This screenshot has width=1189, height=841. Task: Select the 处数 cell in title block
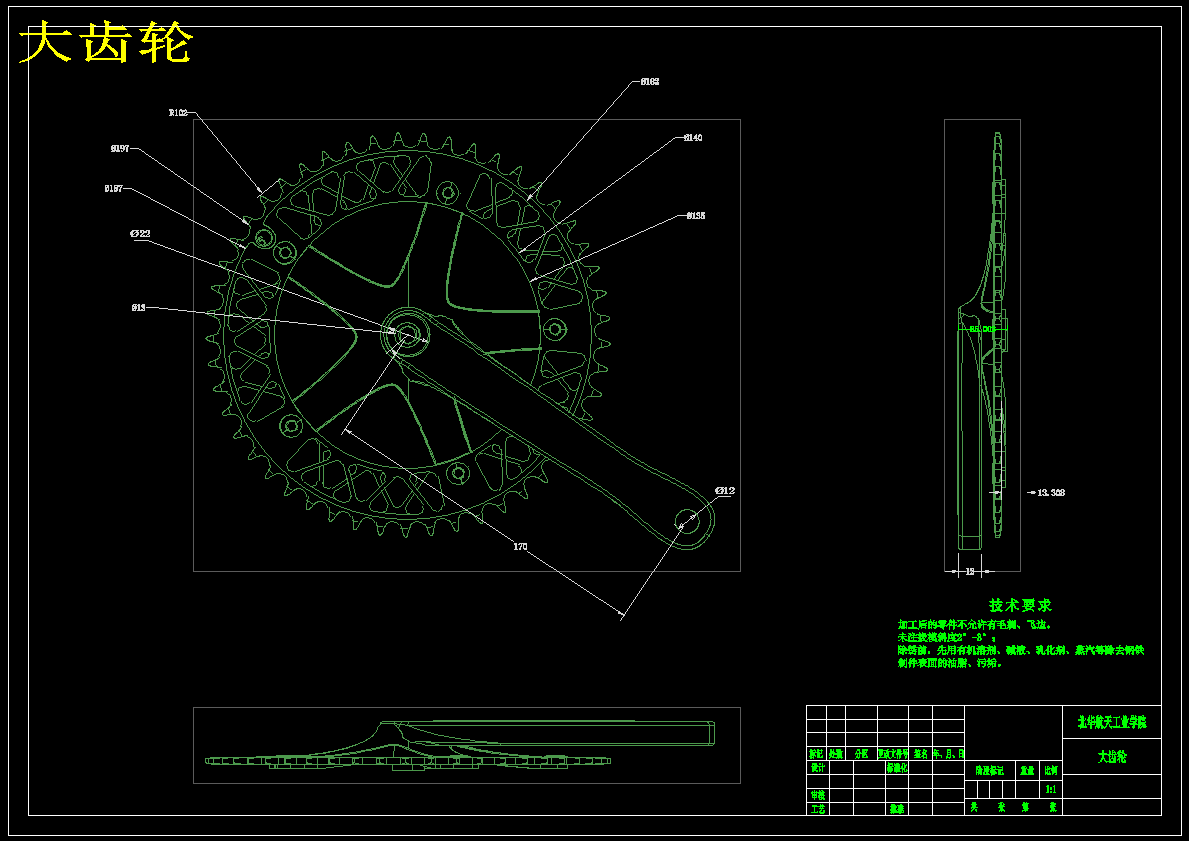(x=836, y=754)
